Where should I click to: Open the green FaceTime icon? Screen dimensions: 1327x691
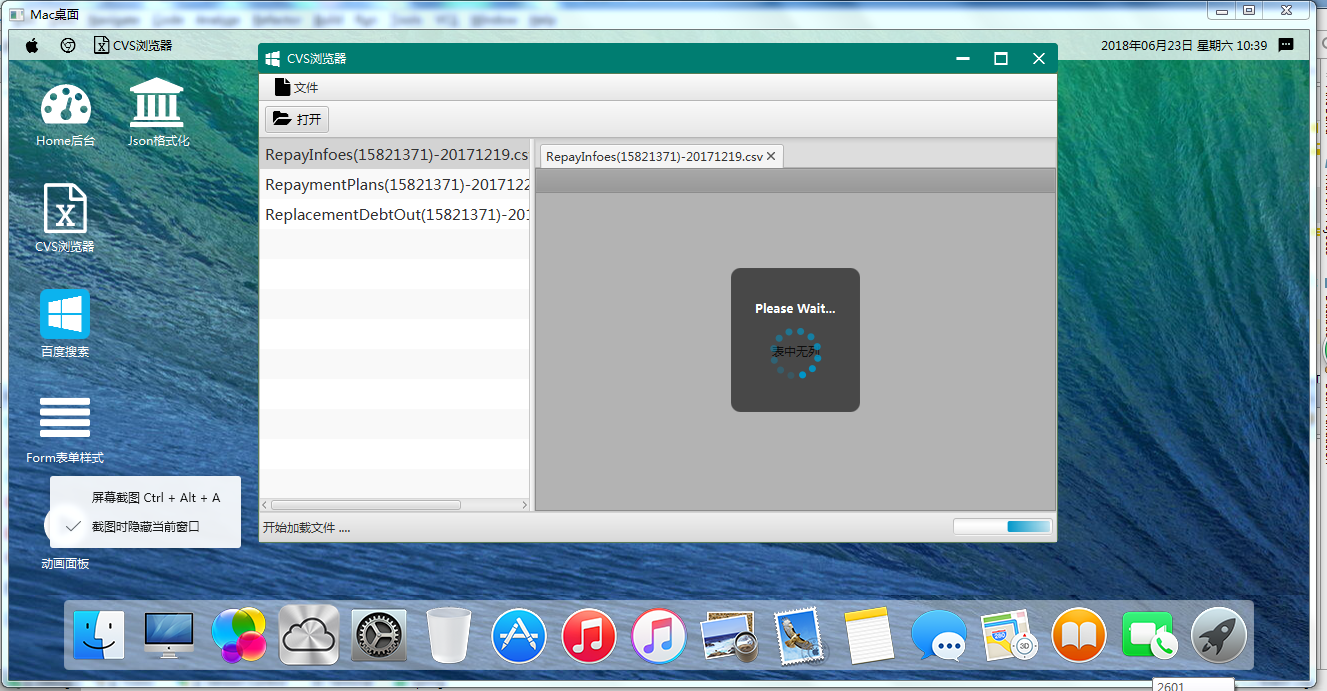pos(1149,636)
